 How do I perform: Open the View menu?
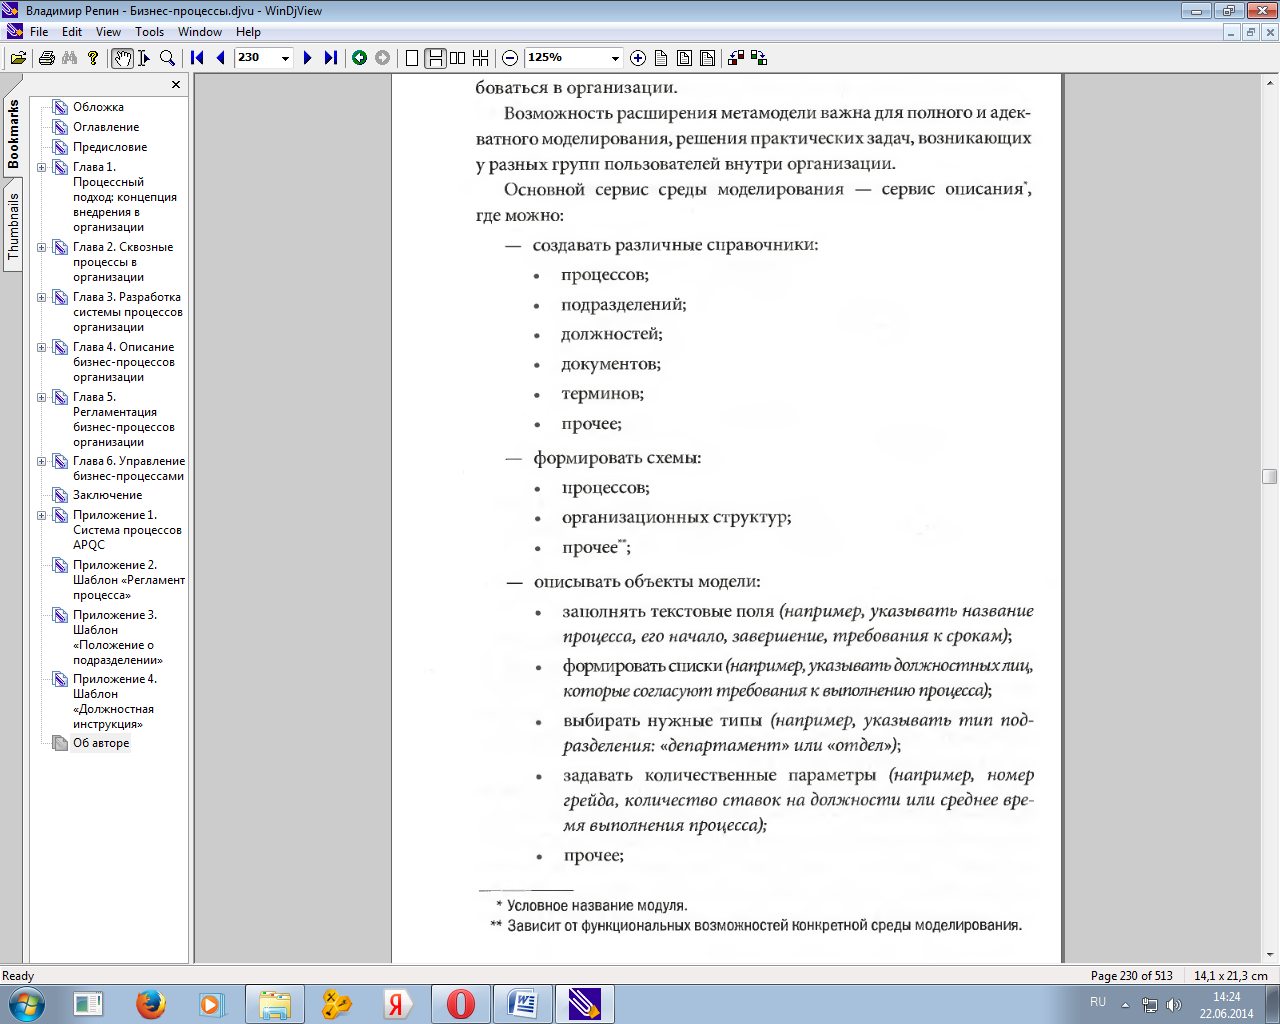tap(109, 32)
